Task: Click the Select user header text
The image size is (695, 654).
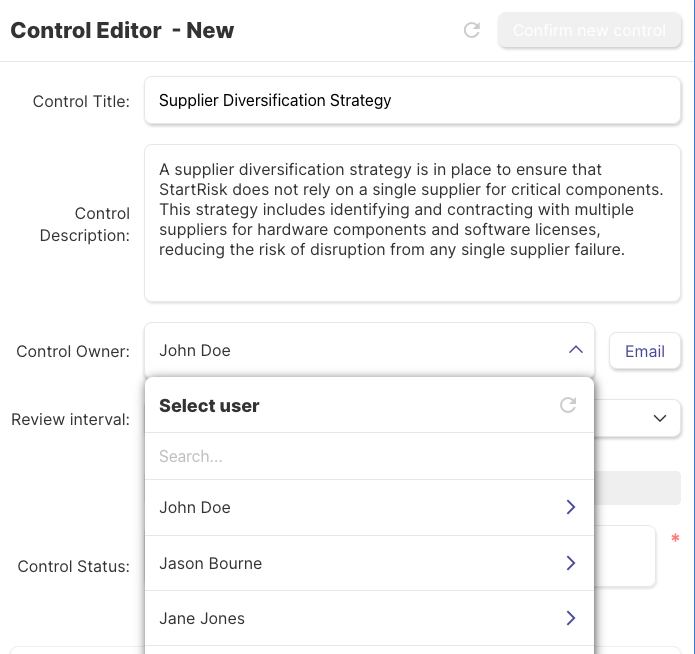Action: pyautogui.click(x=209, y=406)
